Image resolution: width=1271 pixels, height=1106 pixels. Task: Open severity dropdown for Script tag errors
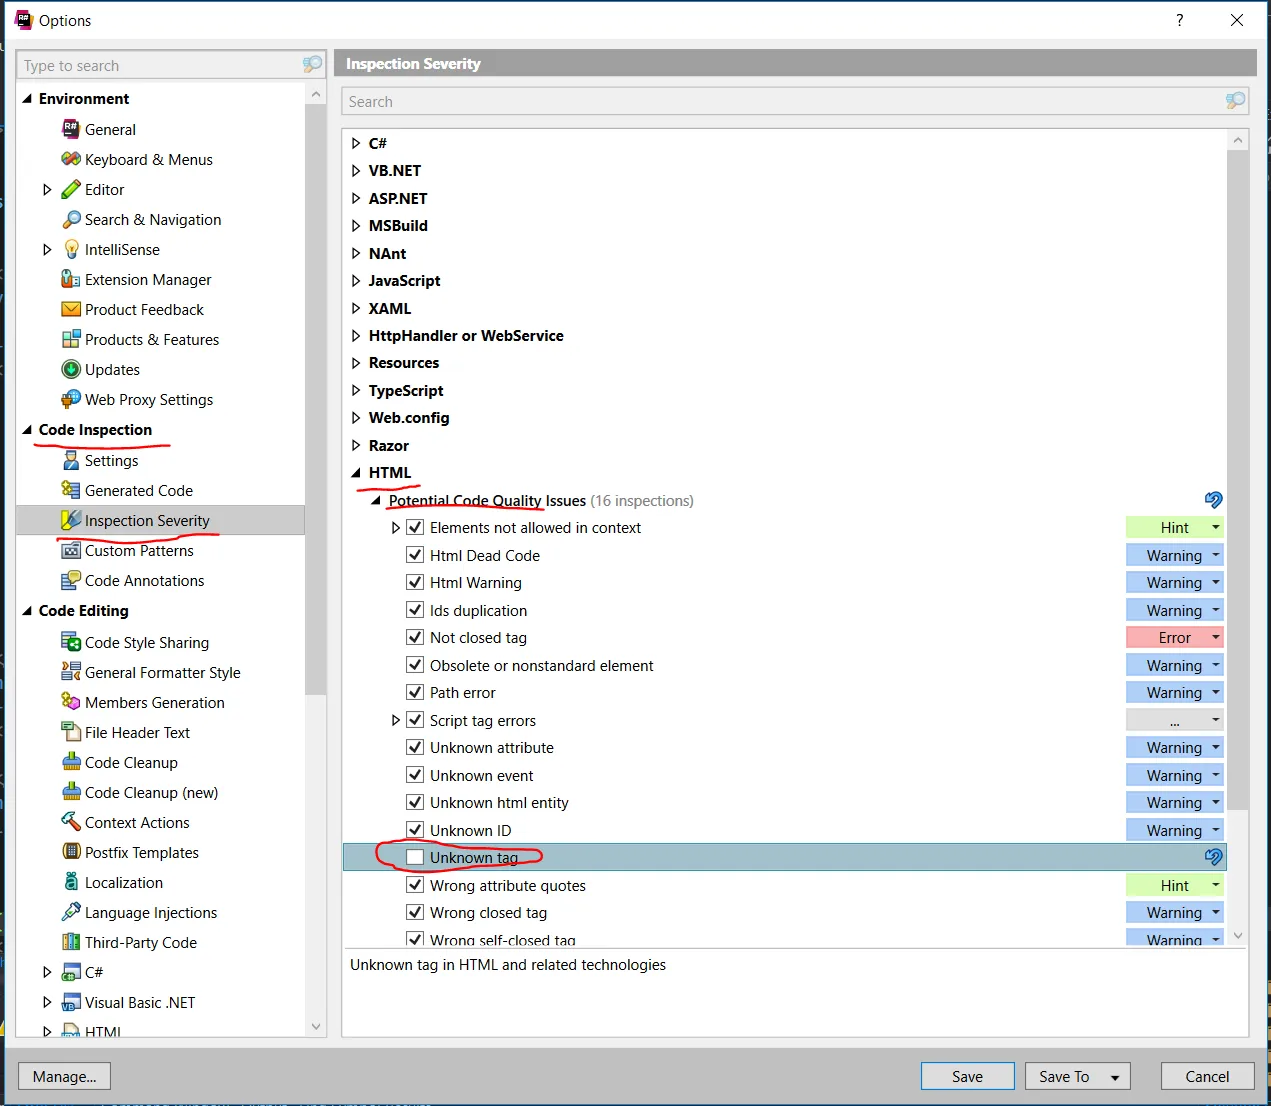click(x=1175, y=720)
